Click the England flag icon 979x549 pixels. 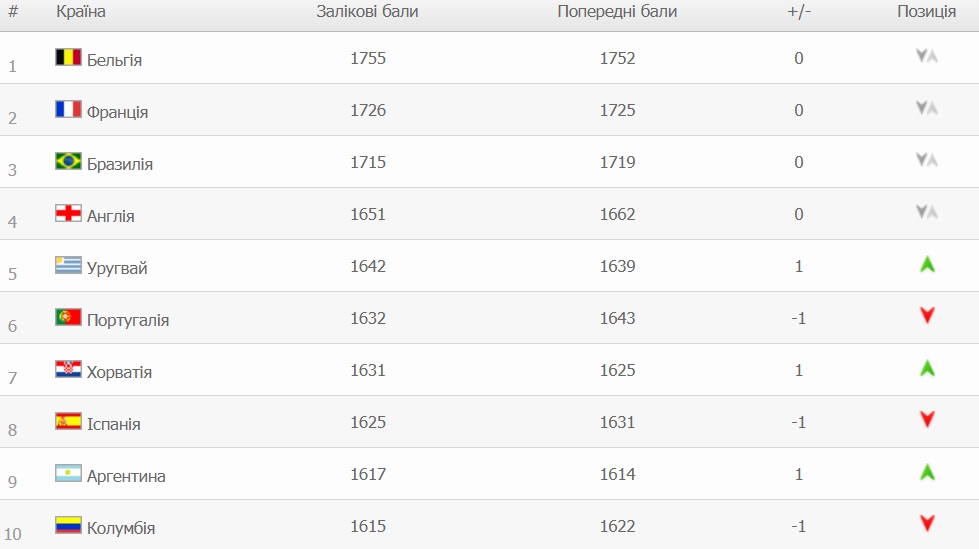tap(68, 213)
